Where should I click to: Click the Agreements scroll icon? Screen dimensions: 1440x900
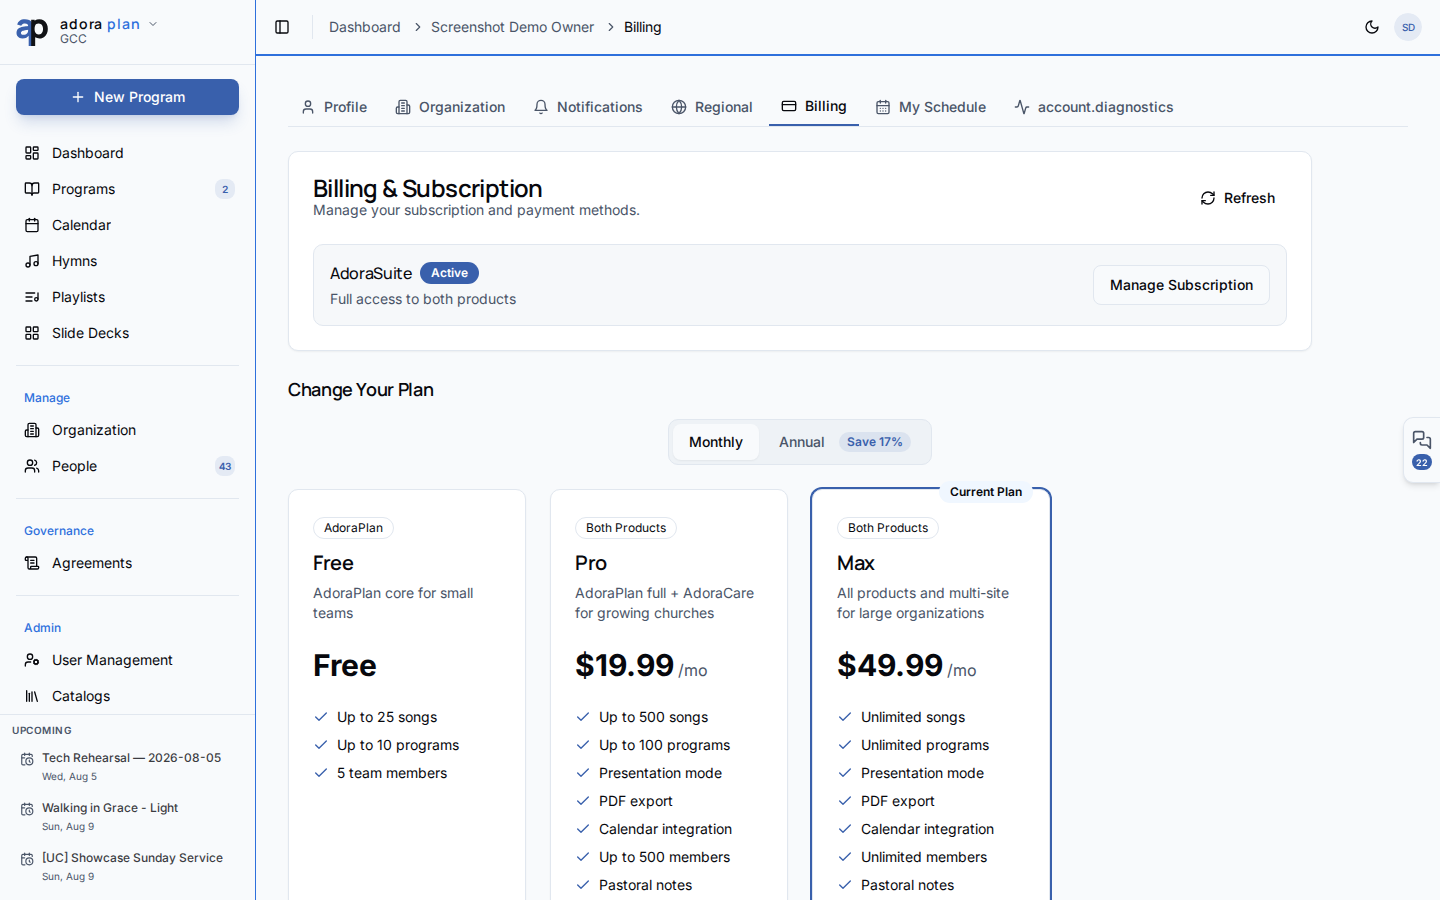tap(32, 563)
